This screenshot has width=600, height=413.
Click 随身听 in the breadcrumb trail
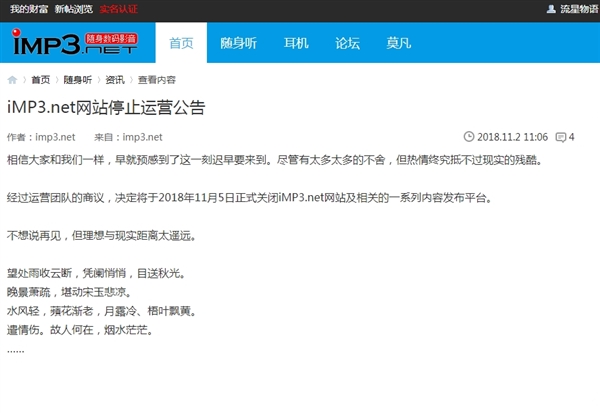[78, 80]
